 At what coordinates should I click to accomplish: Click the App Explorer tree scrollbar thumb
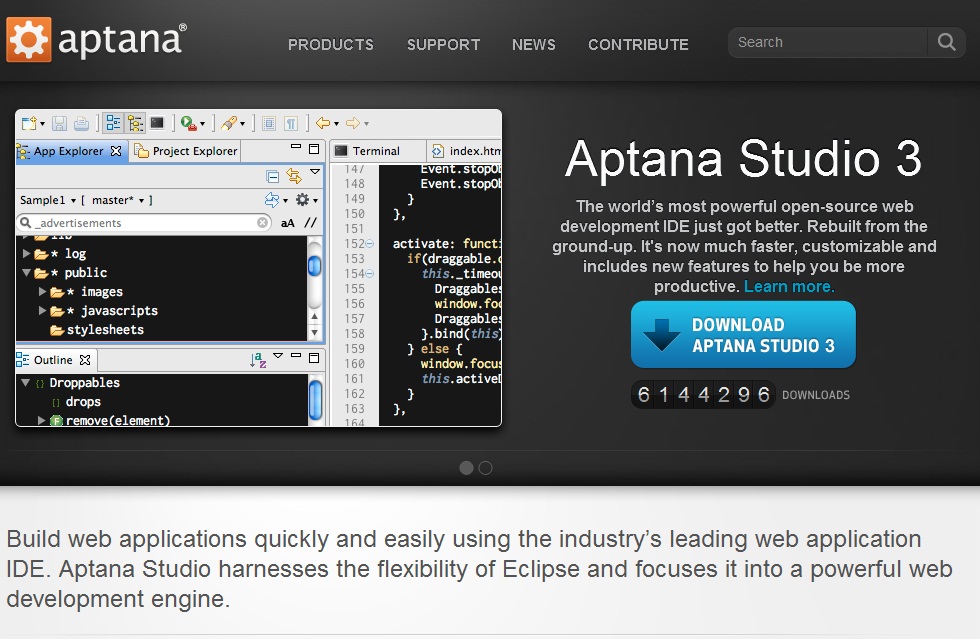point(314,266)
